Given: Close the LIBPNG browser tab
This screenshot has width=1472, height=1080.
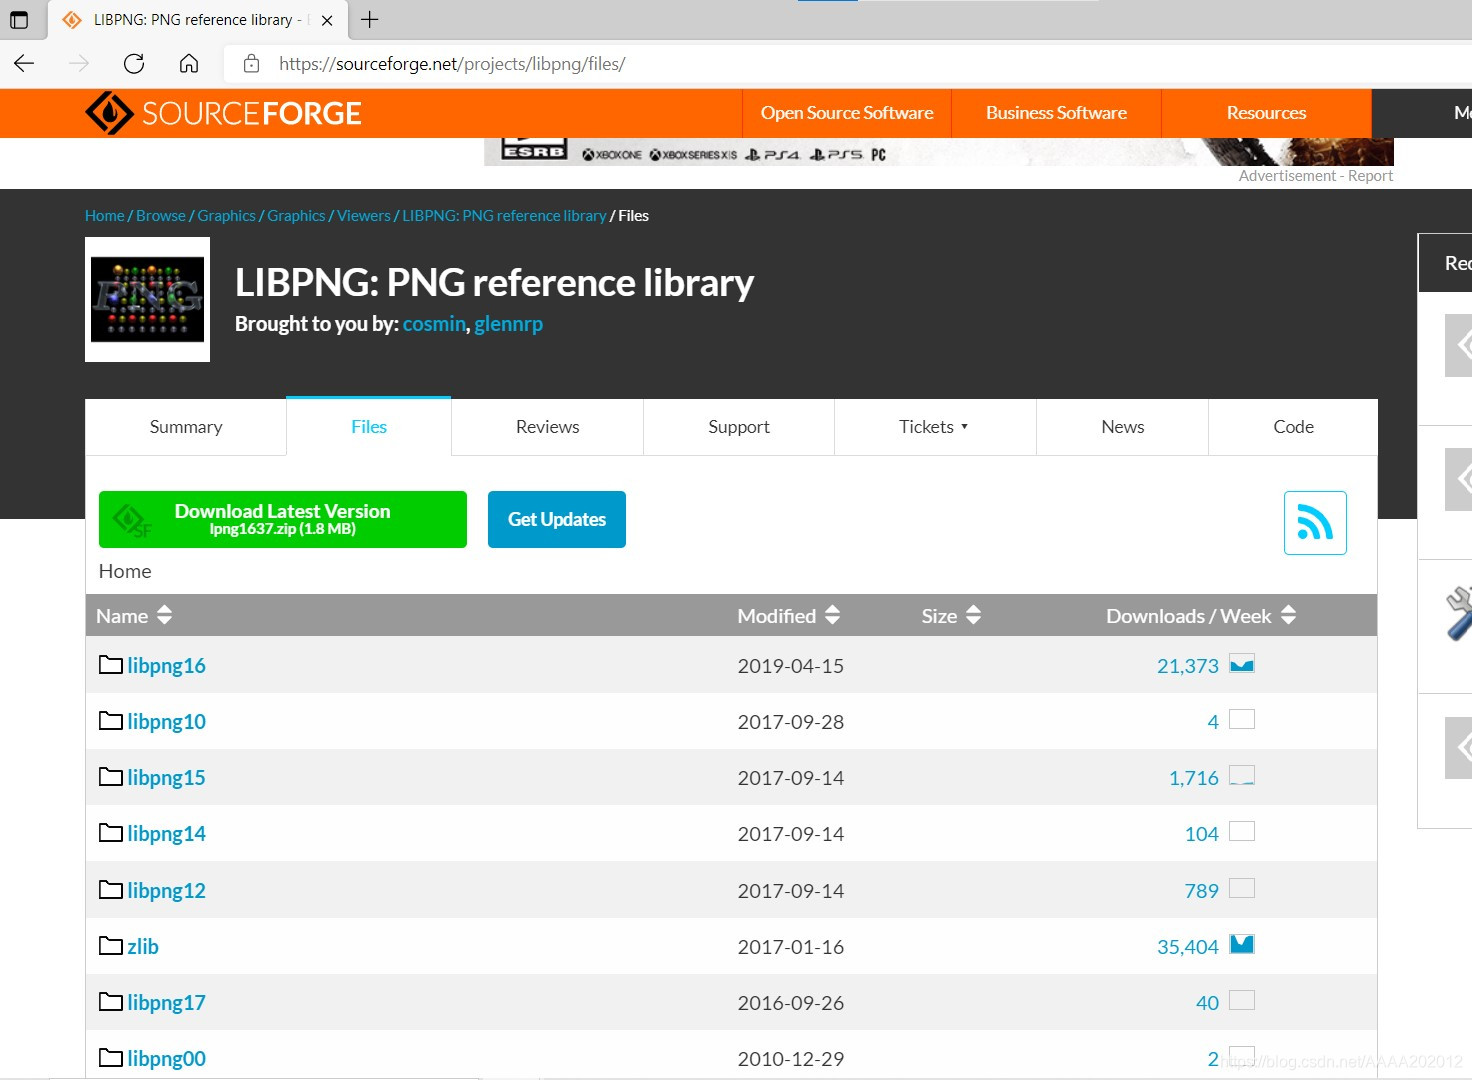Looking at the screenshot, I should pos(327,20).
